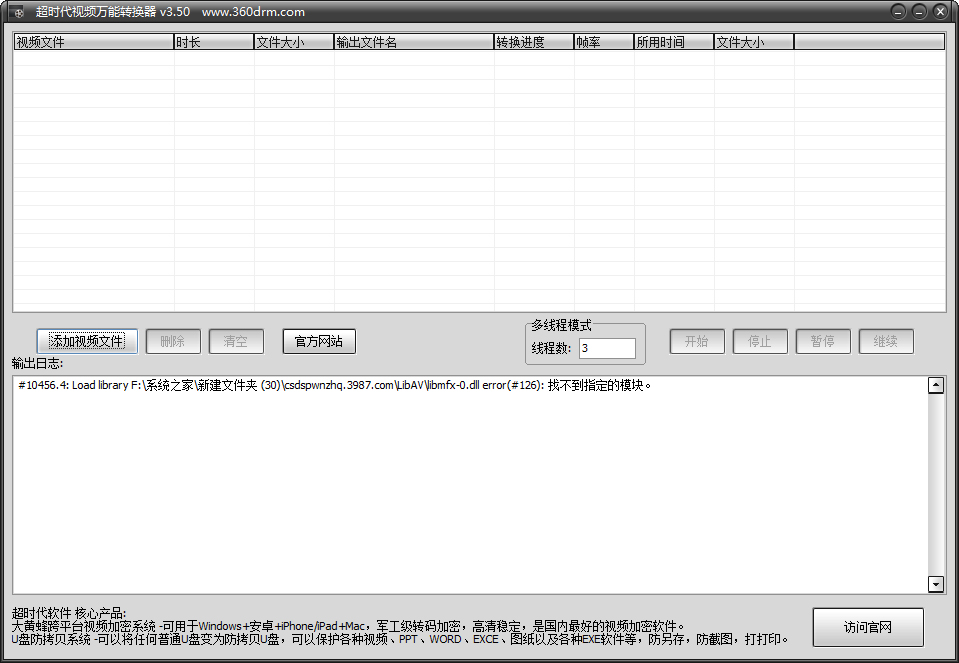Viewport: 959px width, 663px height.
Task: Click the first 文件大小 column header after 时长
Action: click(294, 42)
